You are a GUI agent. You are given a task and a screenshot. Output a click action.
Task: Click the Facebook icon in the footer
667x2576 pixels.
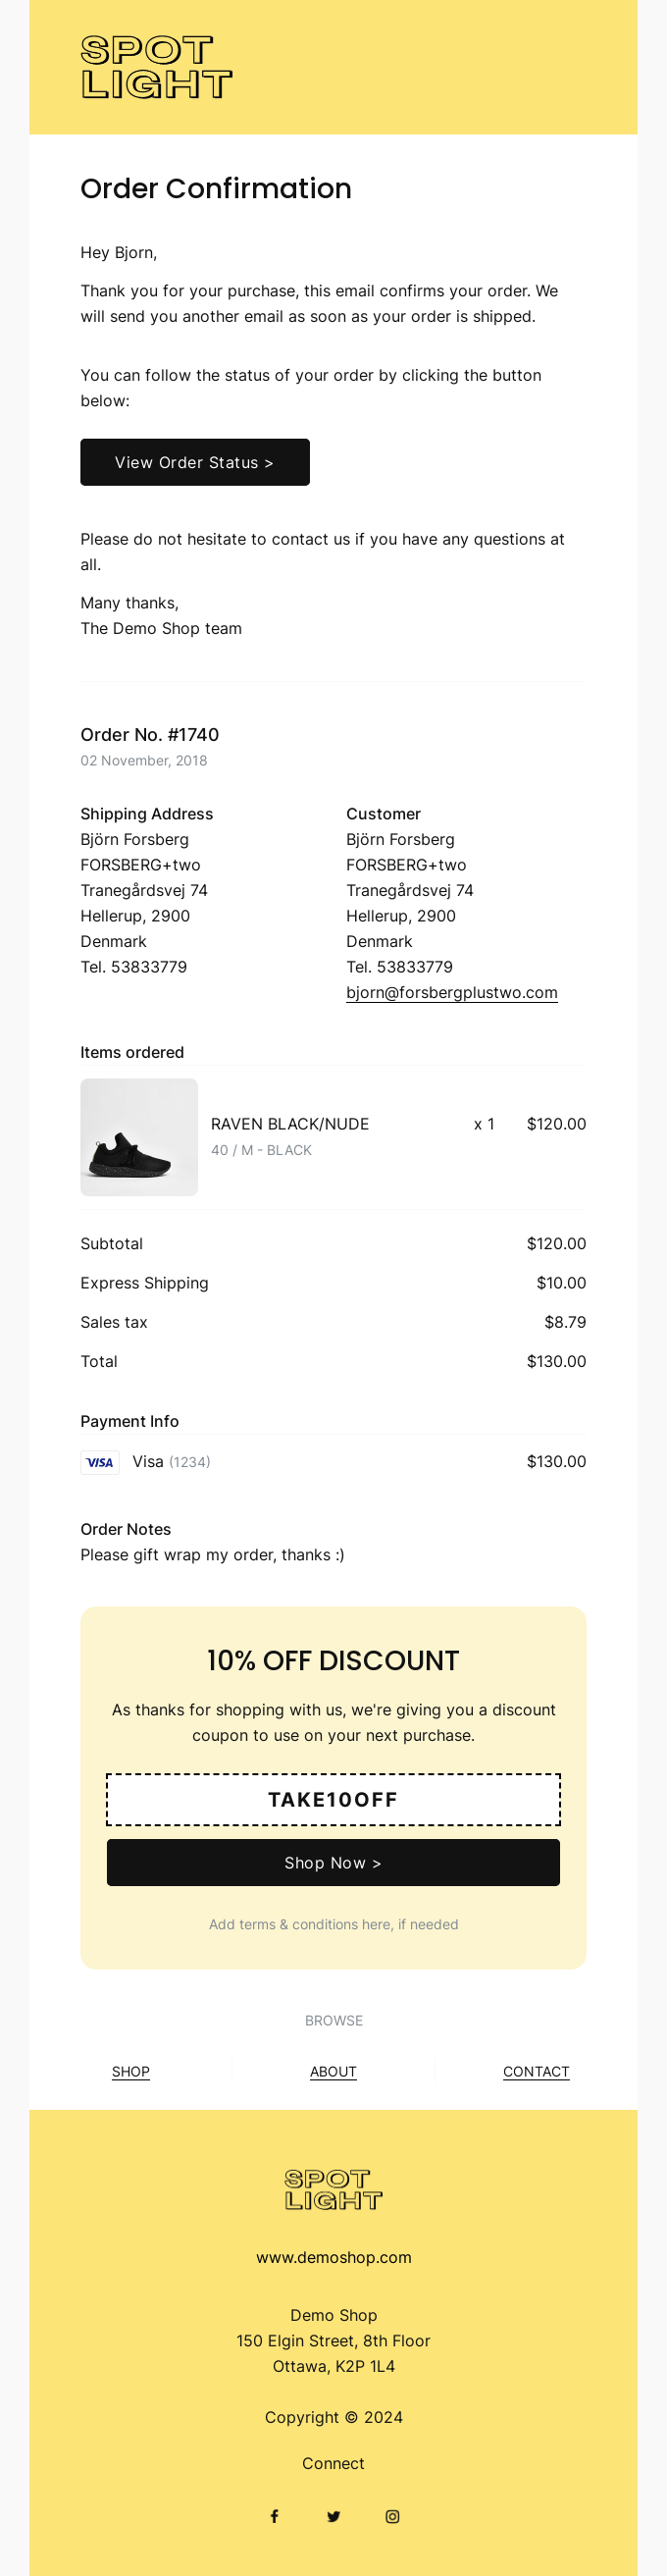pyautogui.click(x=274, y=2516)
